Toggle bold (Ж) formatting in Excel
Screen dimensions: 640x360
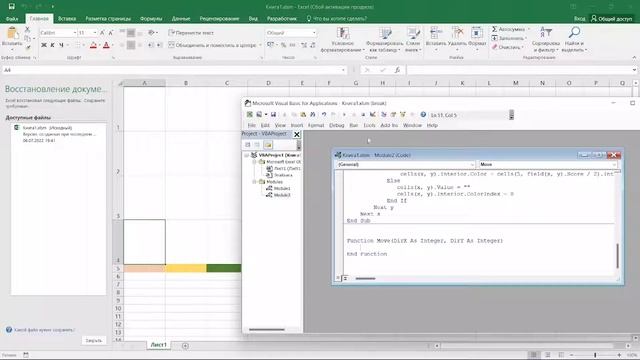[x=44, y=45]
